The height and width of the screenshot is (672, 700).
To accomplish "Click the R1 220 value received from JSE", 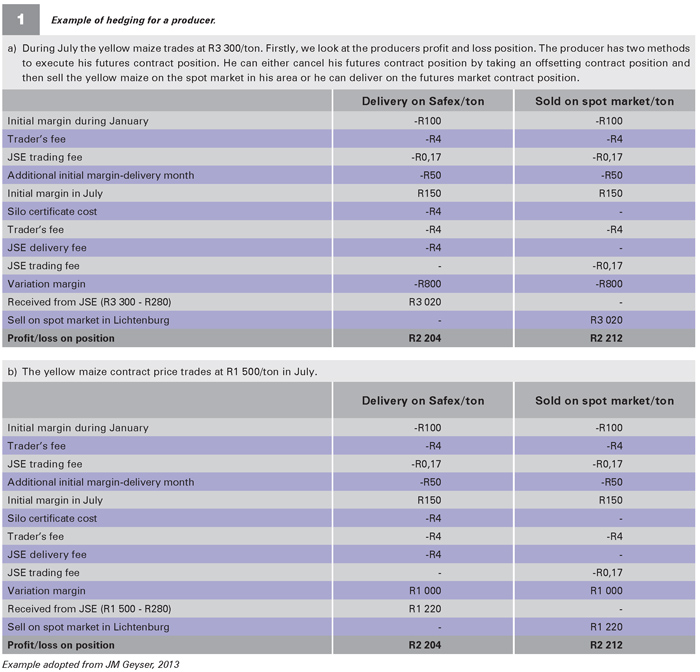I will coord(425,609).
